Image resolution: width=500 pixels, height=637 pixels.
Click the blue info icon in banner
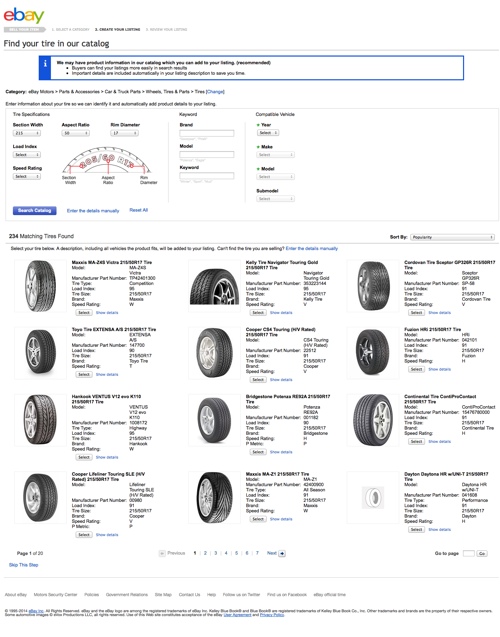[x=45, y=64]
